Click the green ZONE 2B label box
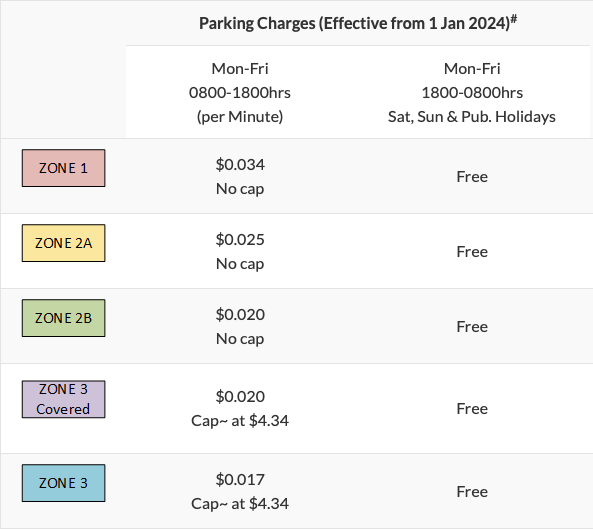593x529 pixels. tap(64, 318)
